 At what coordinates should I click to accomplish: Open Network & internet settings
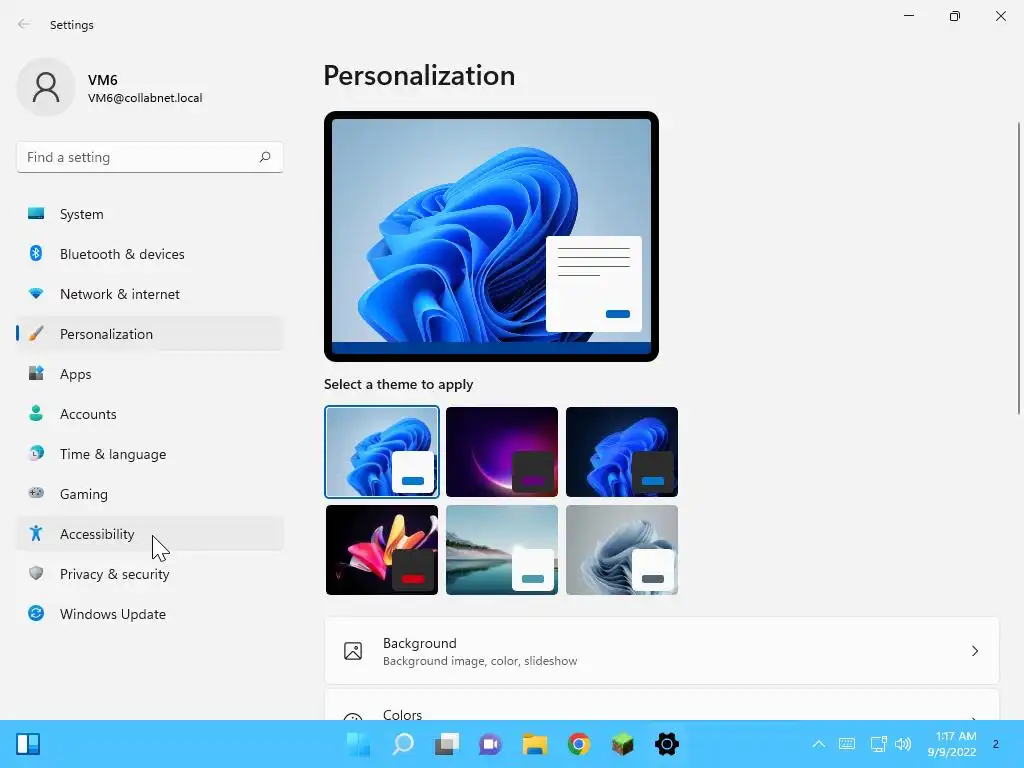coord(150,294)
